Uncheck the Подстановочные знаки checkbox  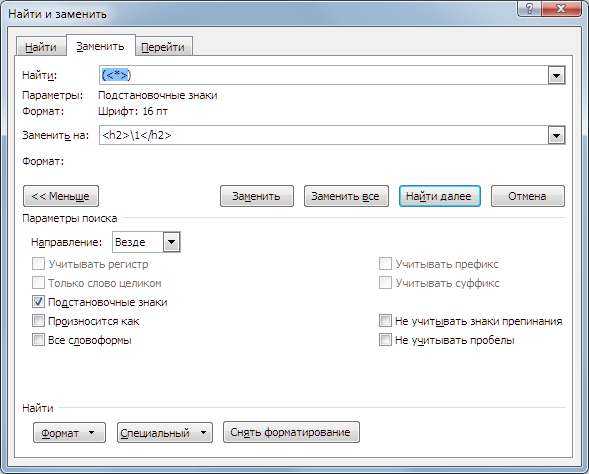coord(38,302)
